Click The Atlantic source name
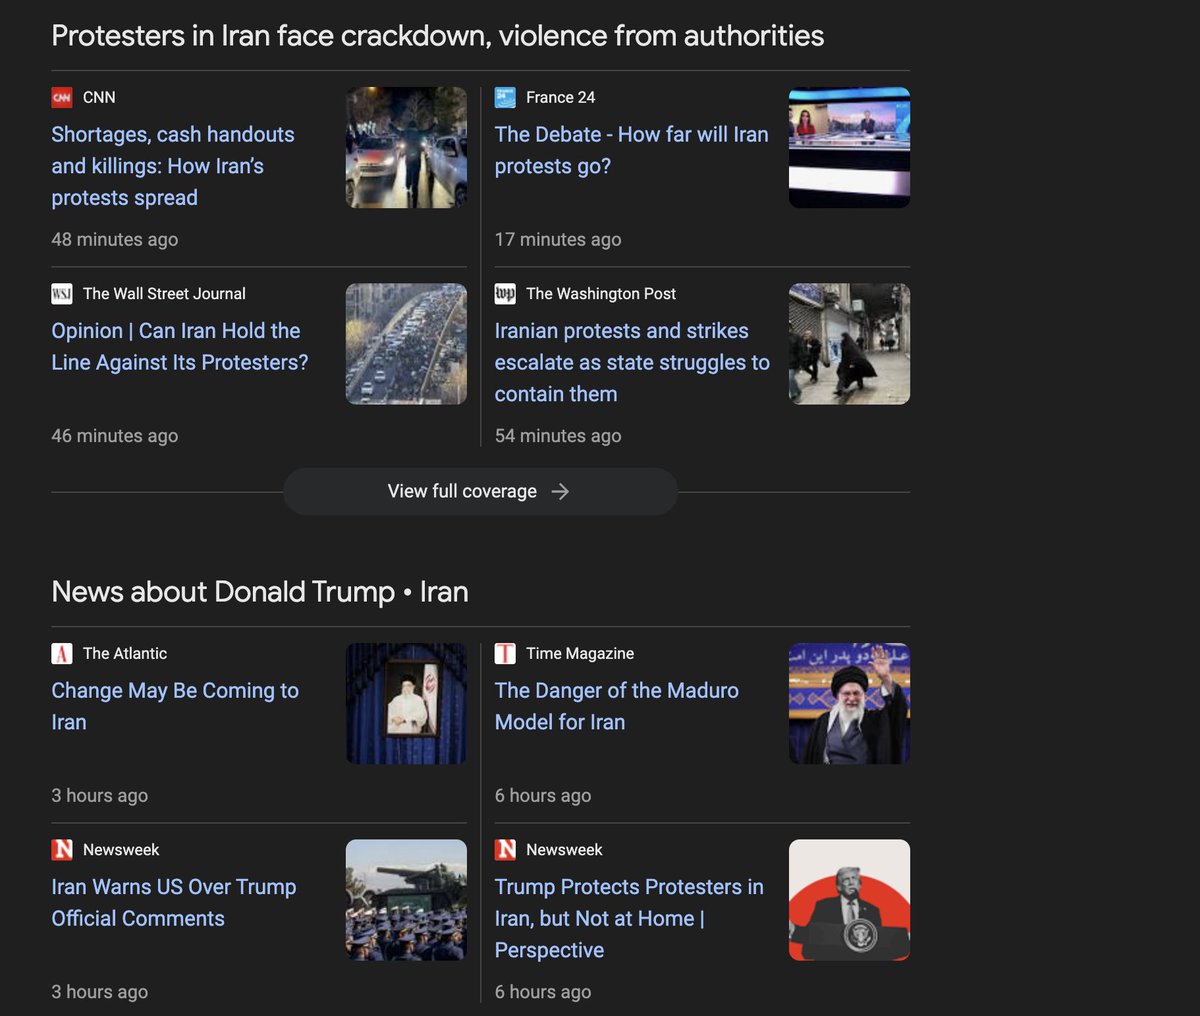The width and height of the screenshot is (1200, 1016). tap(125, 653)
